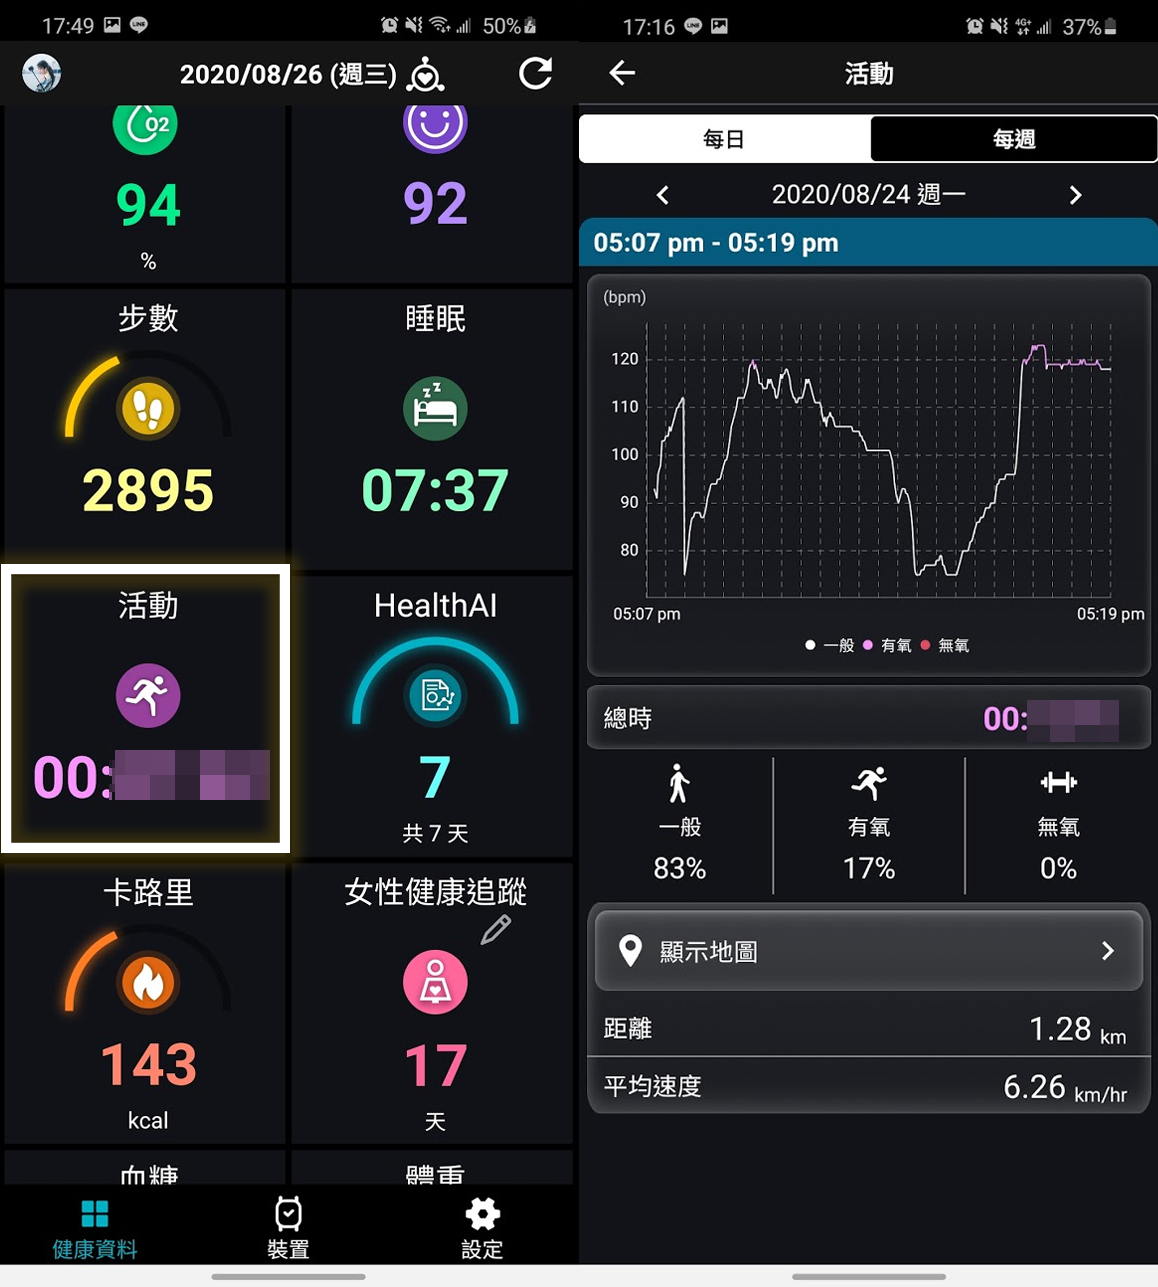1158x1287 pixels.
Task: Tap the 距離 1.28 km row
Action: click(868, 1029)
